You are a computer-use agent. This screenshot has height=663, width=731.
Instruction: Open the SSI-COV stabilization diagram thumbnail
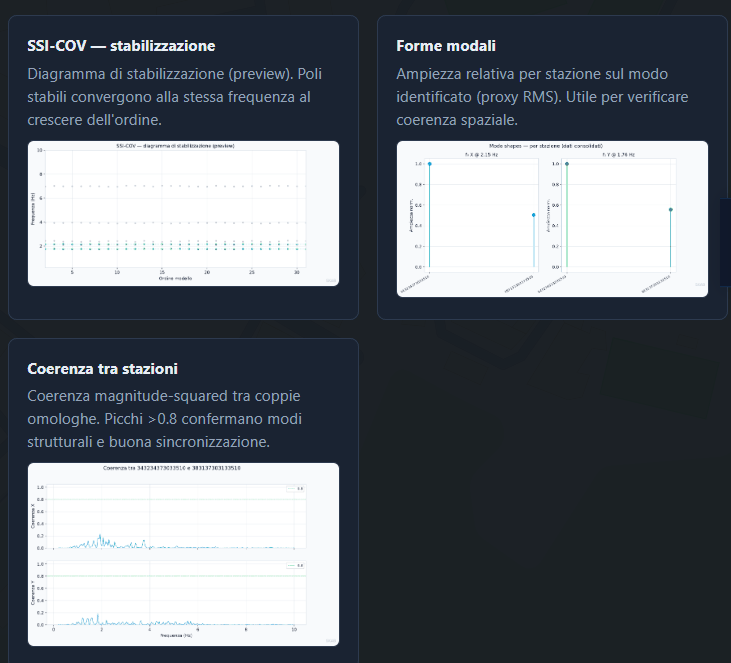click(x=183, y=214)
